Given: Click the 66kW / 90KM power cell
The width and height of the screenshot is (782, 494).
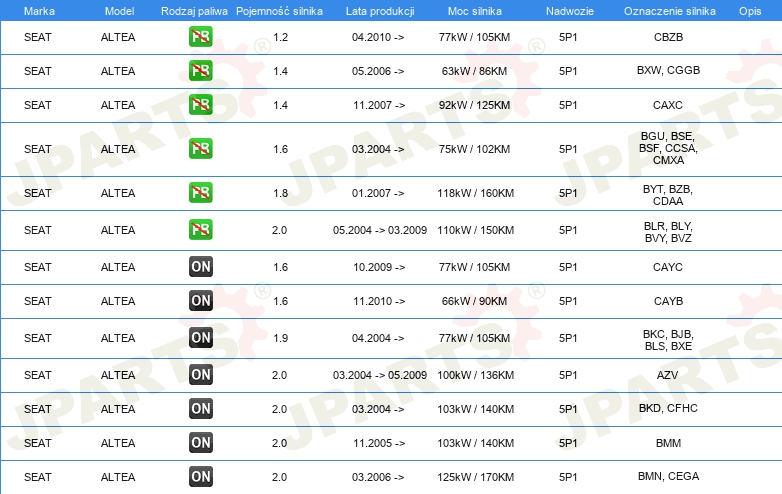Looking at the screenshot, I should tap(474, 301).
